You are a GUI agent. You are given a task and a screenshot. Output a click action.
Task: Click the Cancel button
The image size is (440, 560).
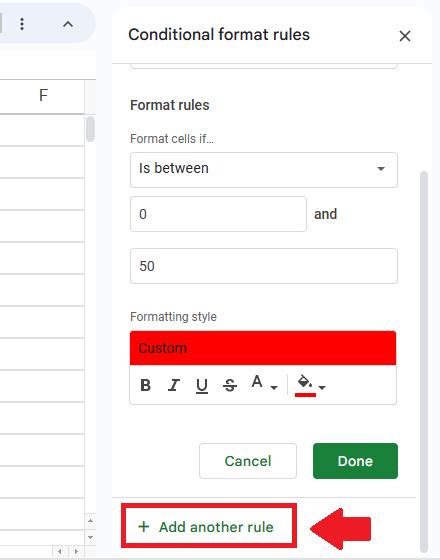point(248,461)
